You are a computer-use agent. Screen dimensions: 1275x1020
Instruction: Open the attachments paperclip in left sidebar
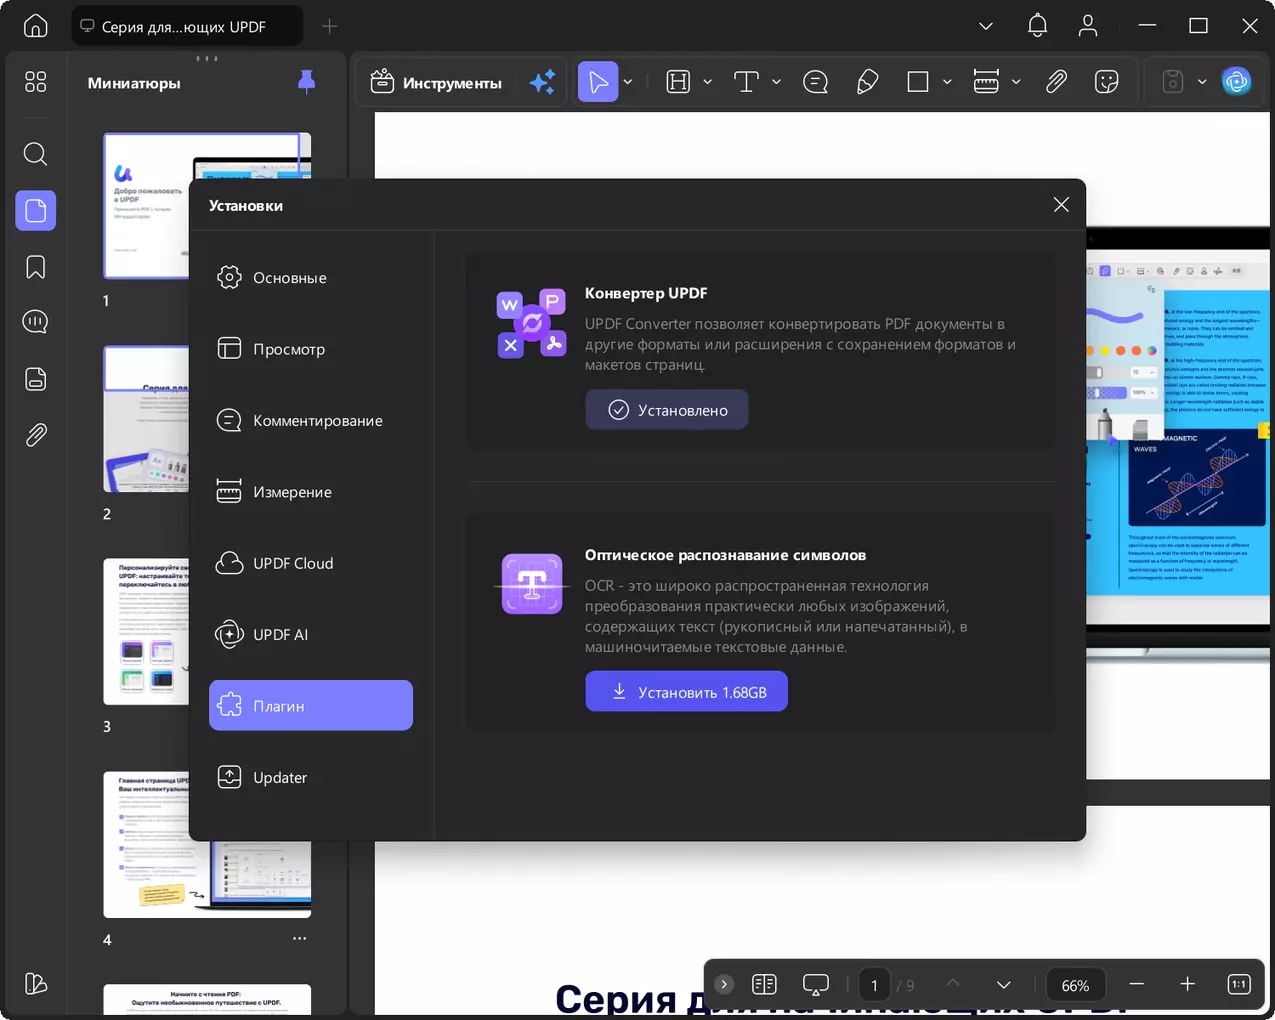[36, 435]
